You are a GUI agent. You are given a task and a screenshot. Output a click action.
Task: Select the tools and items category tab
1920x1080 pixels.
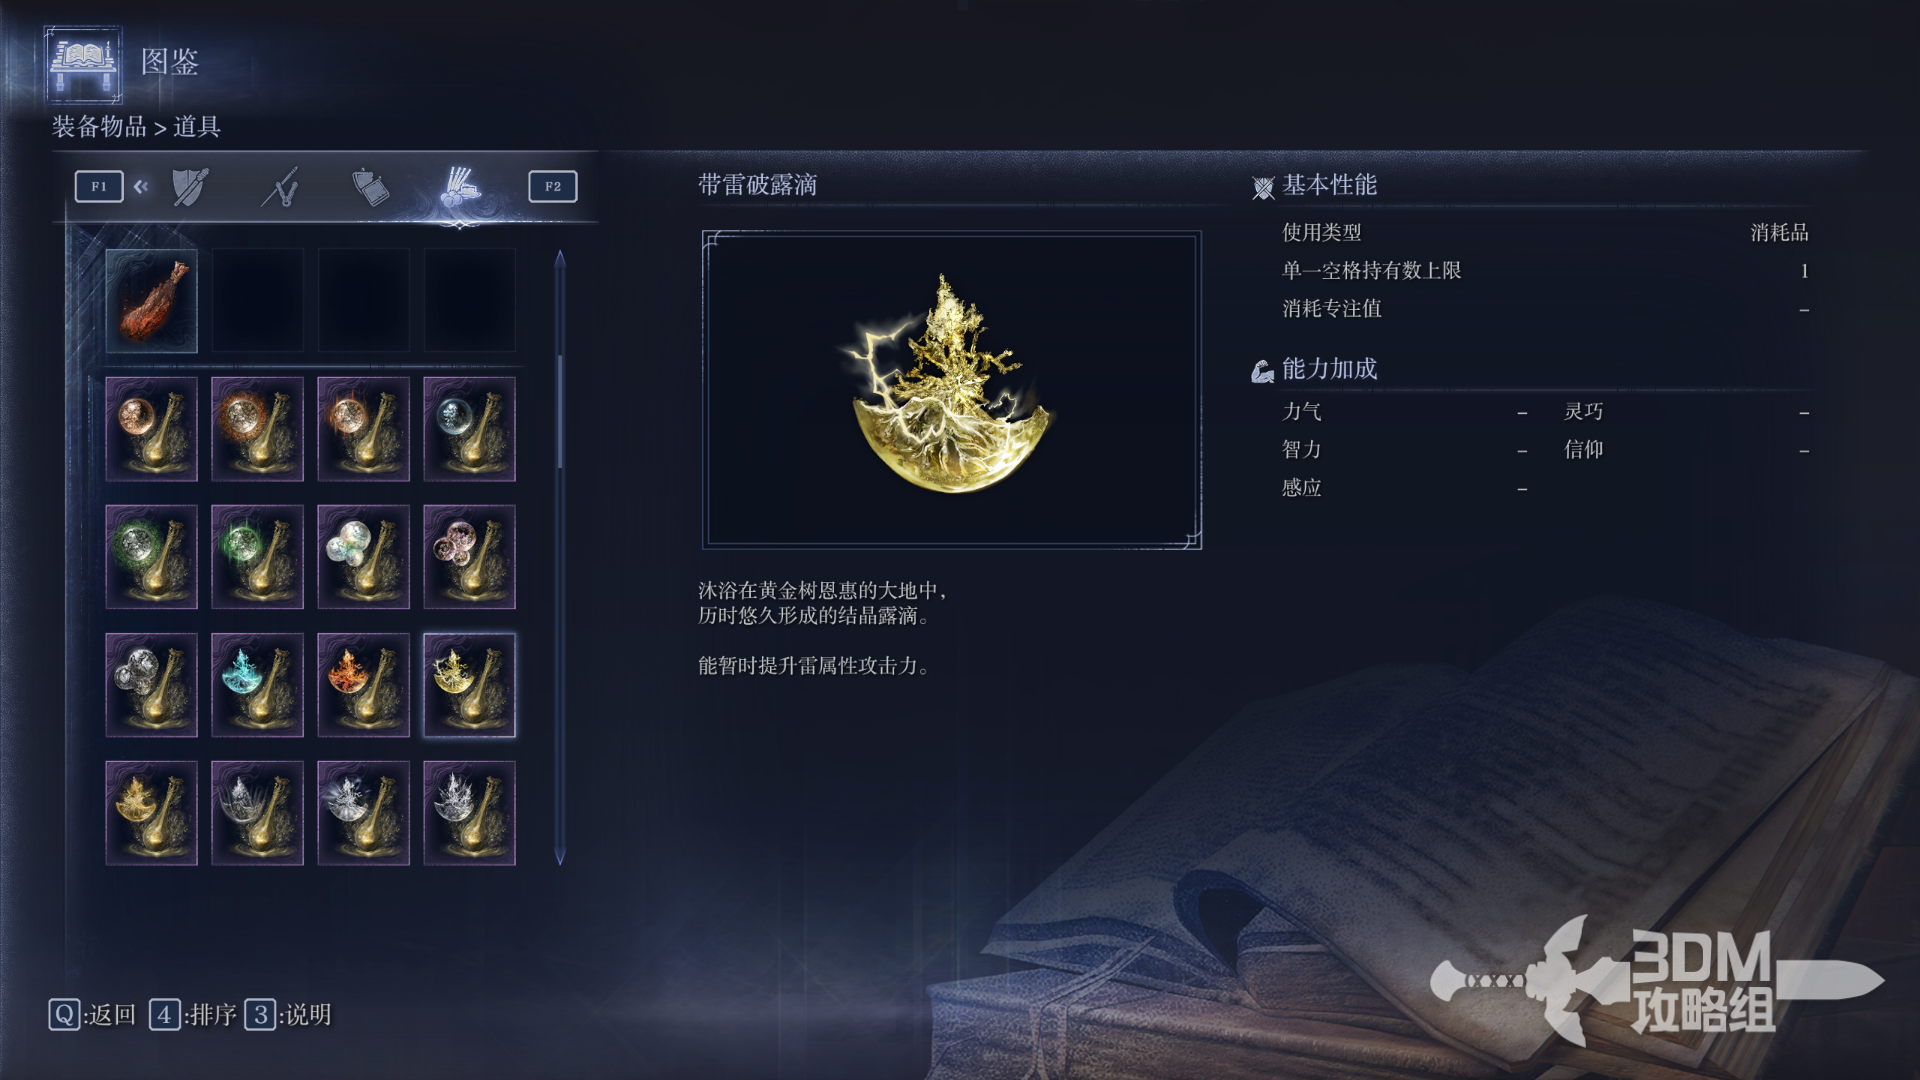(x=460, y=187)
